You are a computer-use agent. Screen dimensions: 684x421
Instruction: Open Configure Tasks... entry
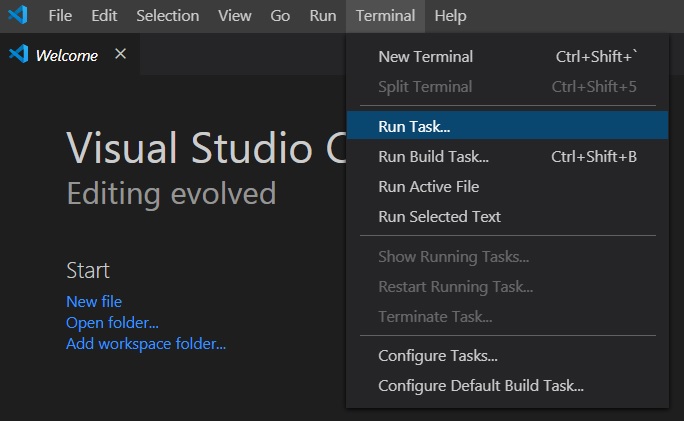pyautogui.click(x=438, y=355)
